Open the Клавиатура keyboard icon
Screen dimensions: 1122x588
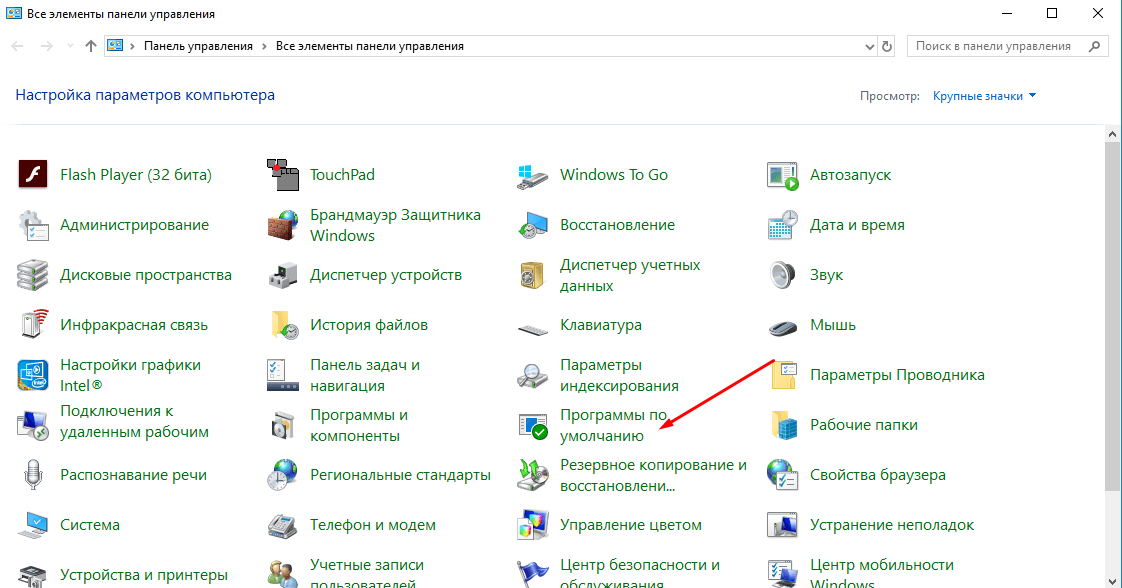[532, 330]
